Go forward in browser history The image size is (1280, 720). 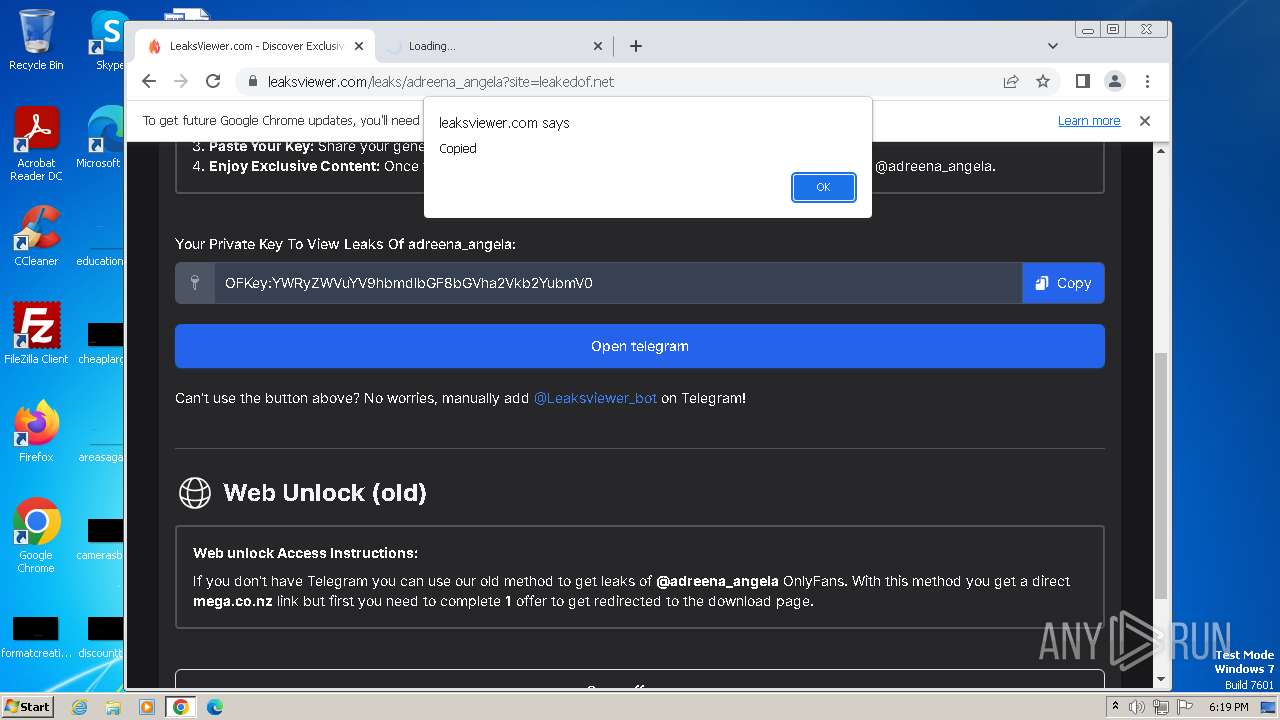[181, 81]
